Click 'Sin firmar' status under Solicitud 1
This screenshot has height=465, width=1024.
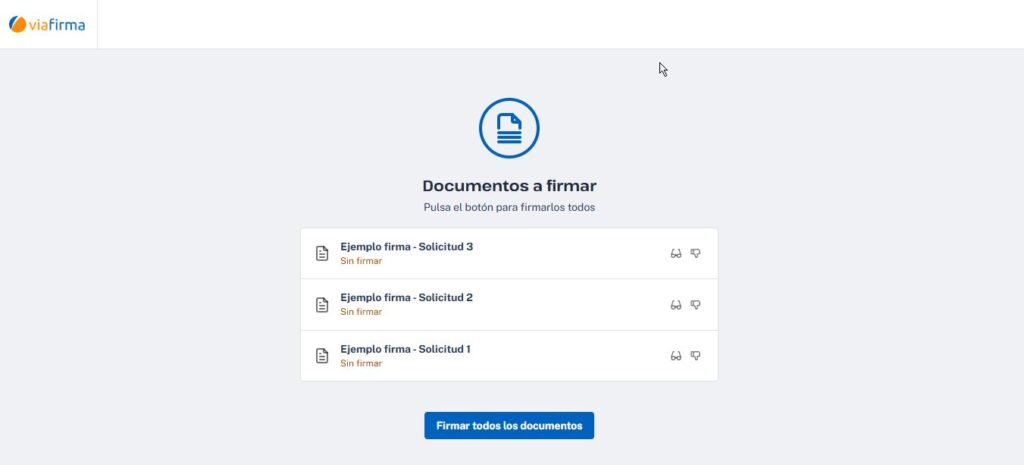tap(361, 363)
